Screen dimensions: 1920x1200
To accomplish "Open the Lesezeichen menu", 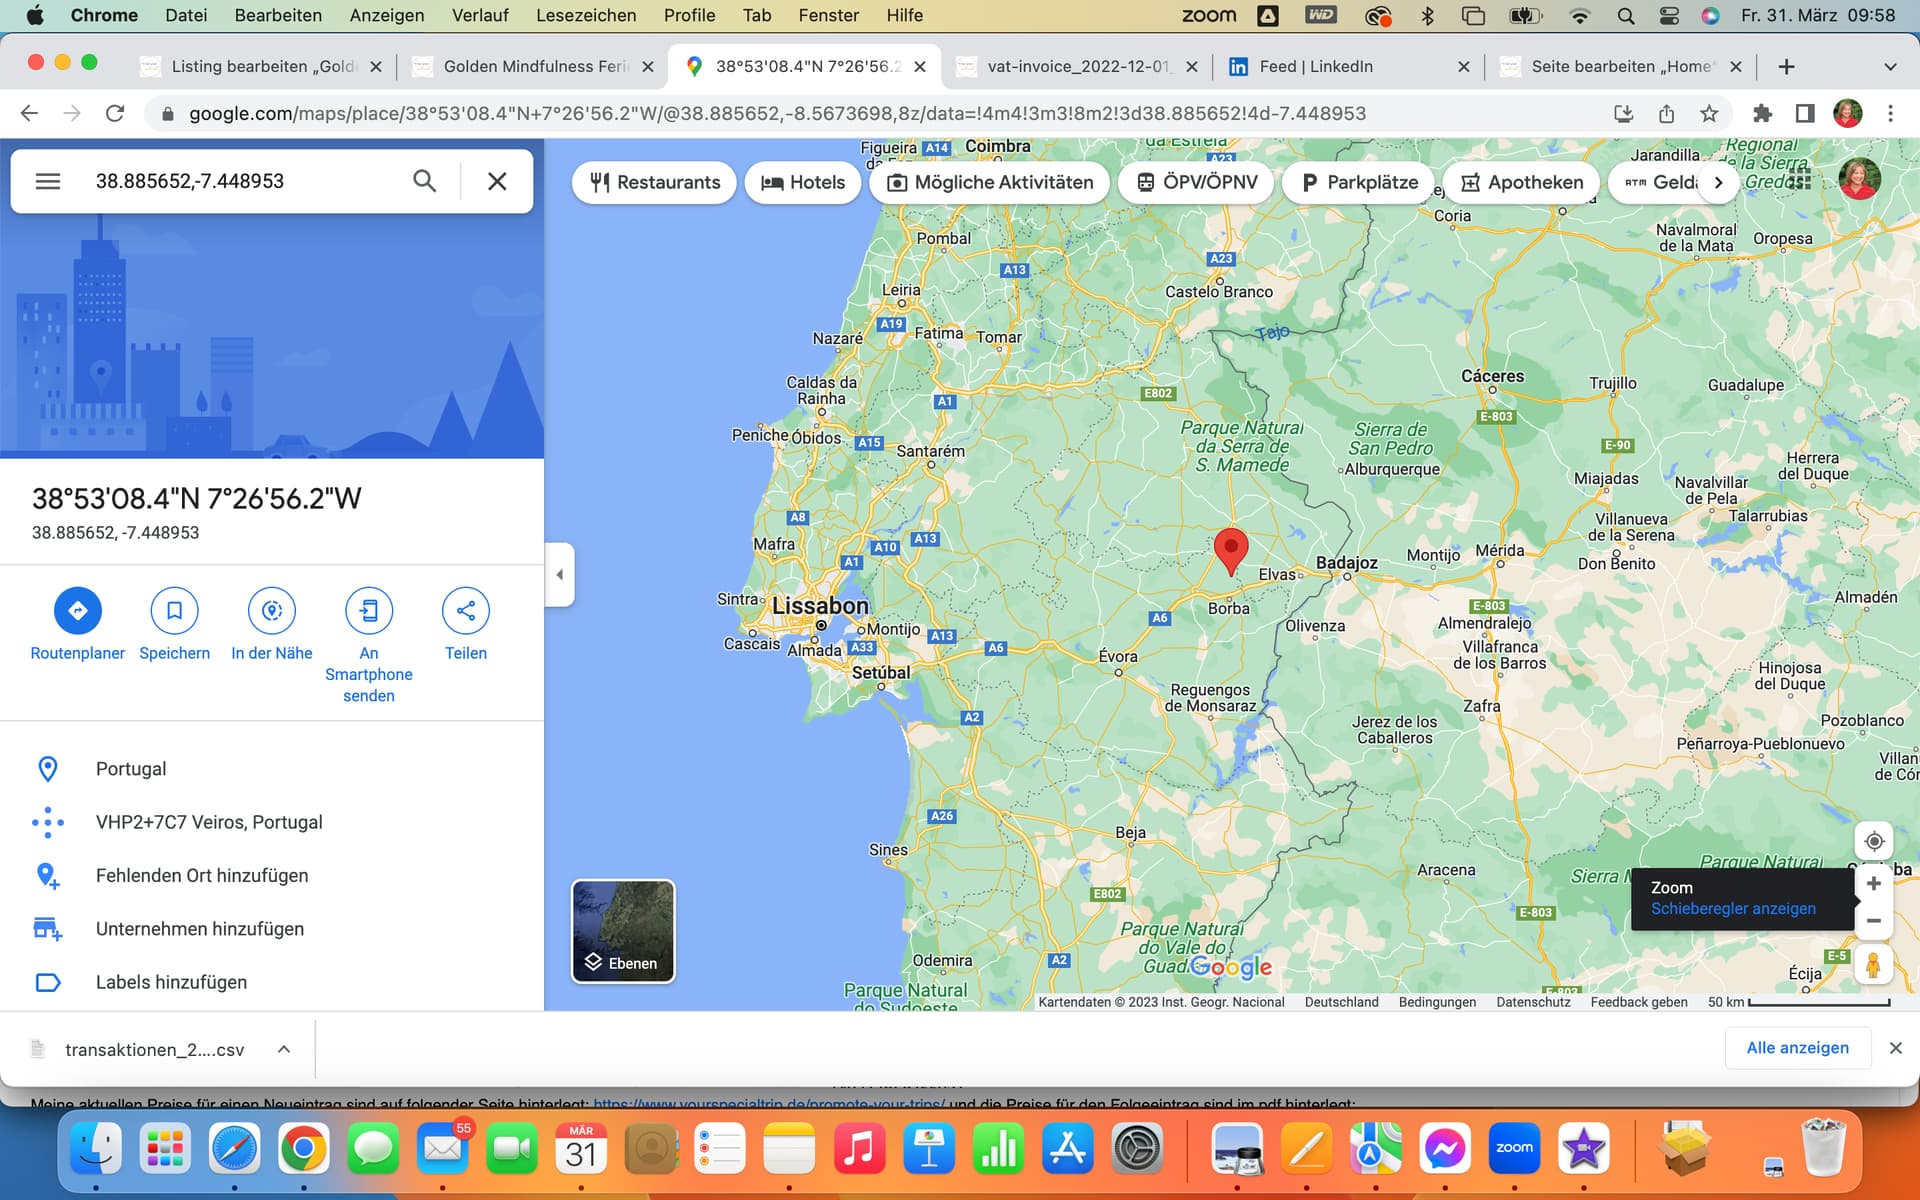I will (x=586, y=15).
